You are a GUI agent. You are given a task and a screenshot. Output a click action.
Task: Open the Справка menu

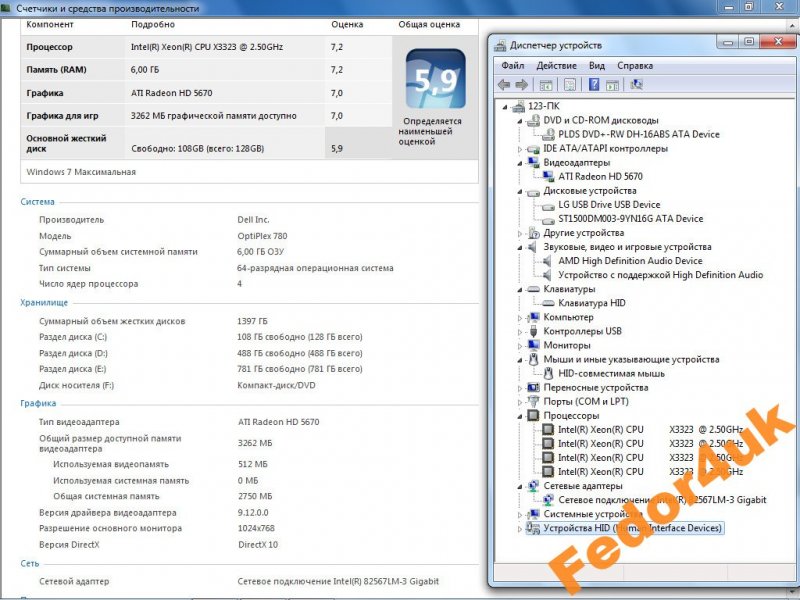coord(635,66)
